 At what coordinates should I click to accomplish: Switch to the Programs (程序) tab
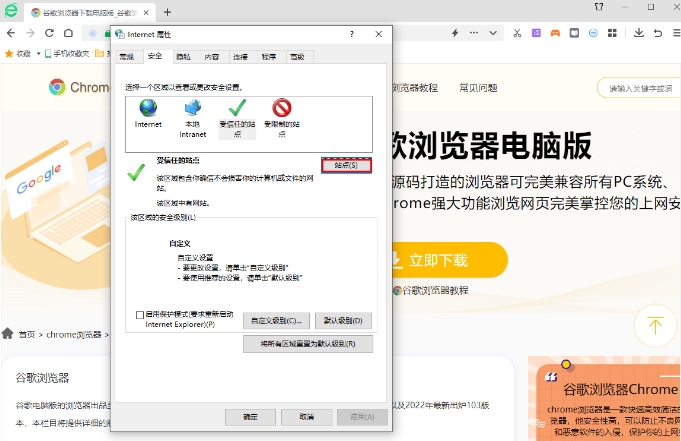(269, 57)
